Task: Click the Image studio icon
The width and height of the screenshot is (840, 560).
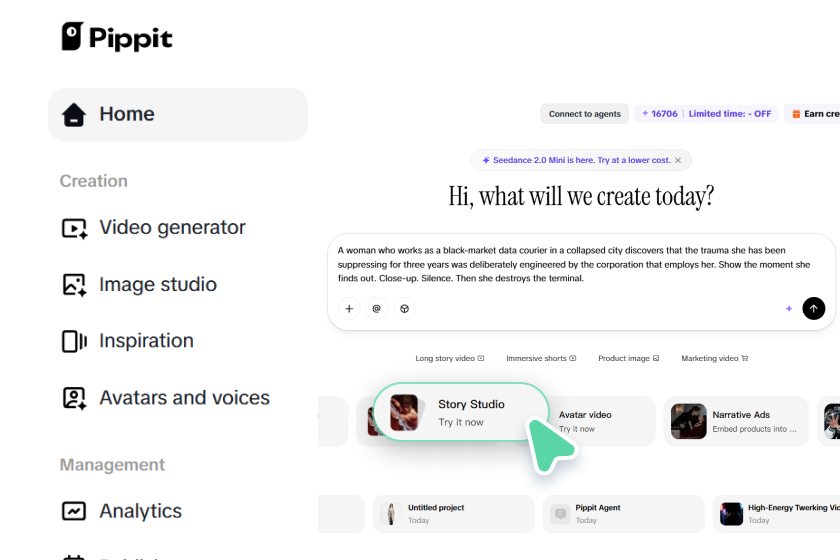Action: pos(74,285)
